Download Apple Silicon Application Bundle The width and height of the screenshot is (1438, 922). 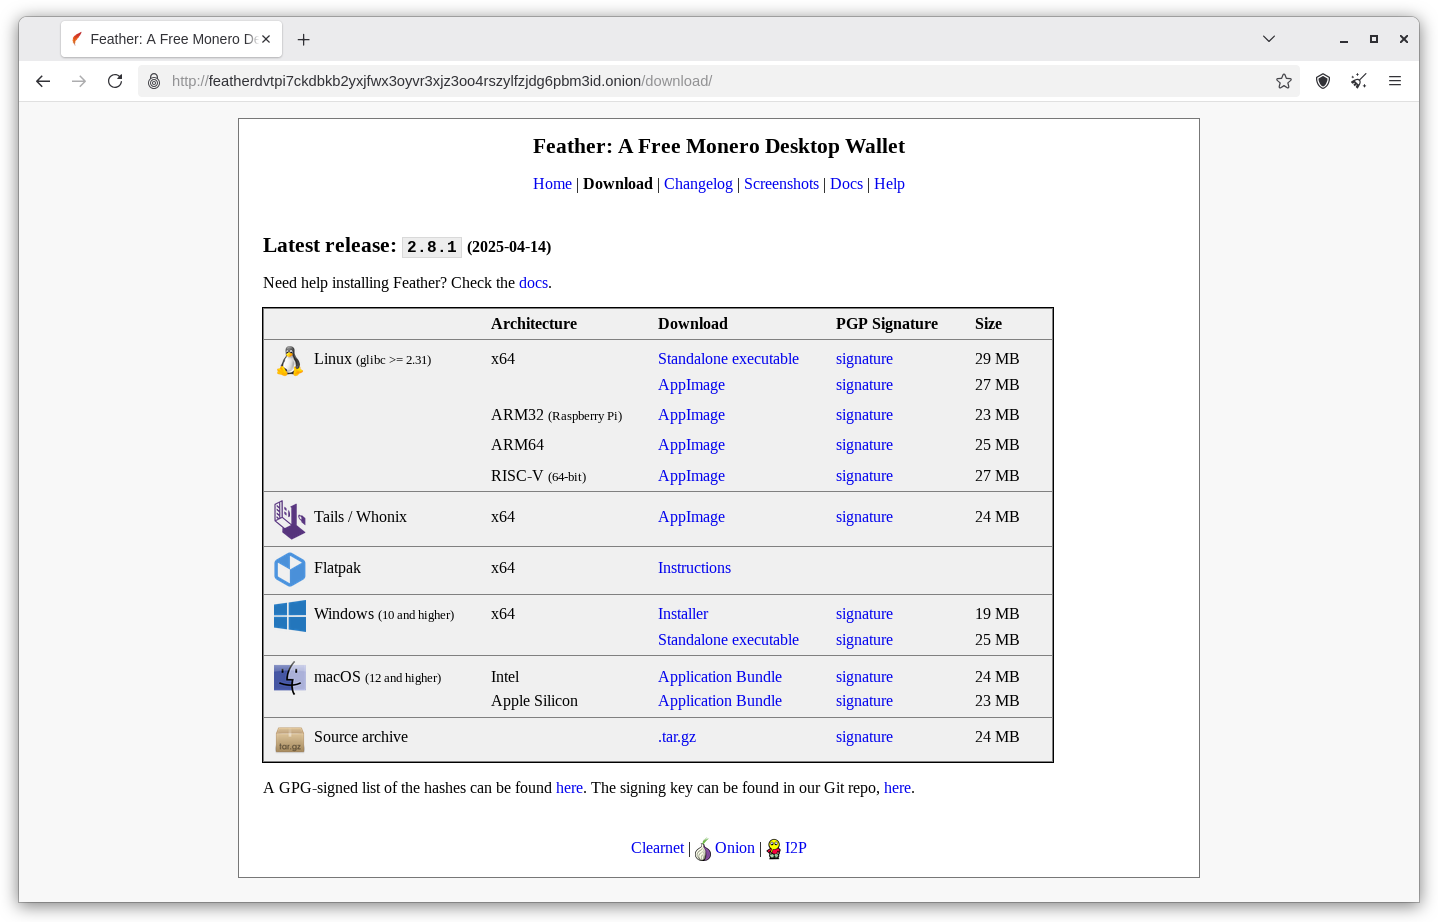pos(720,701)
